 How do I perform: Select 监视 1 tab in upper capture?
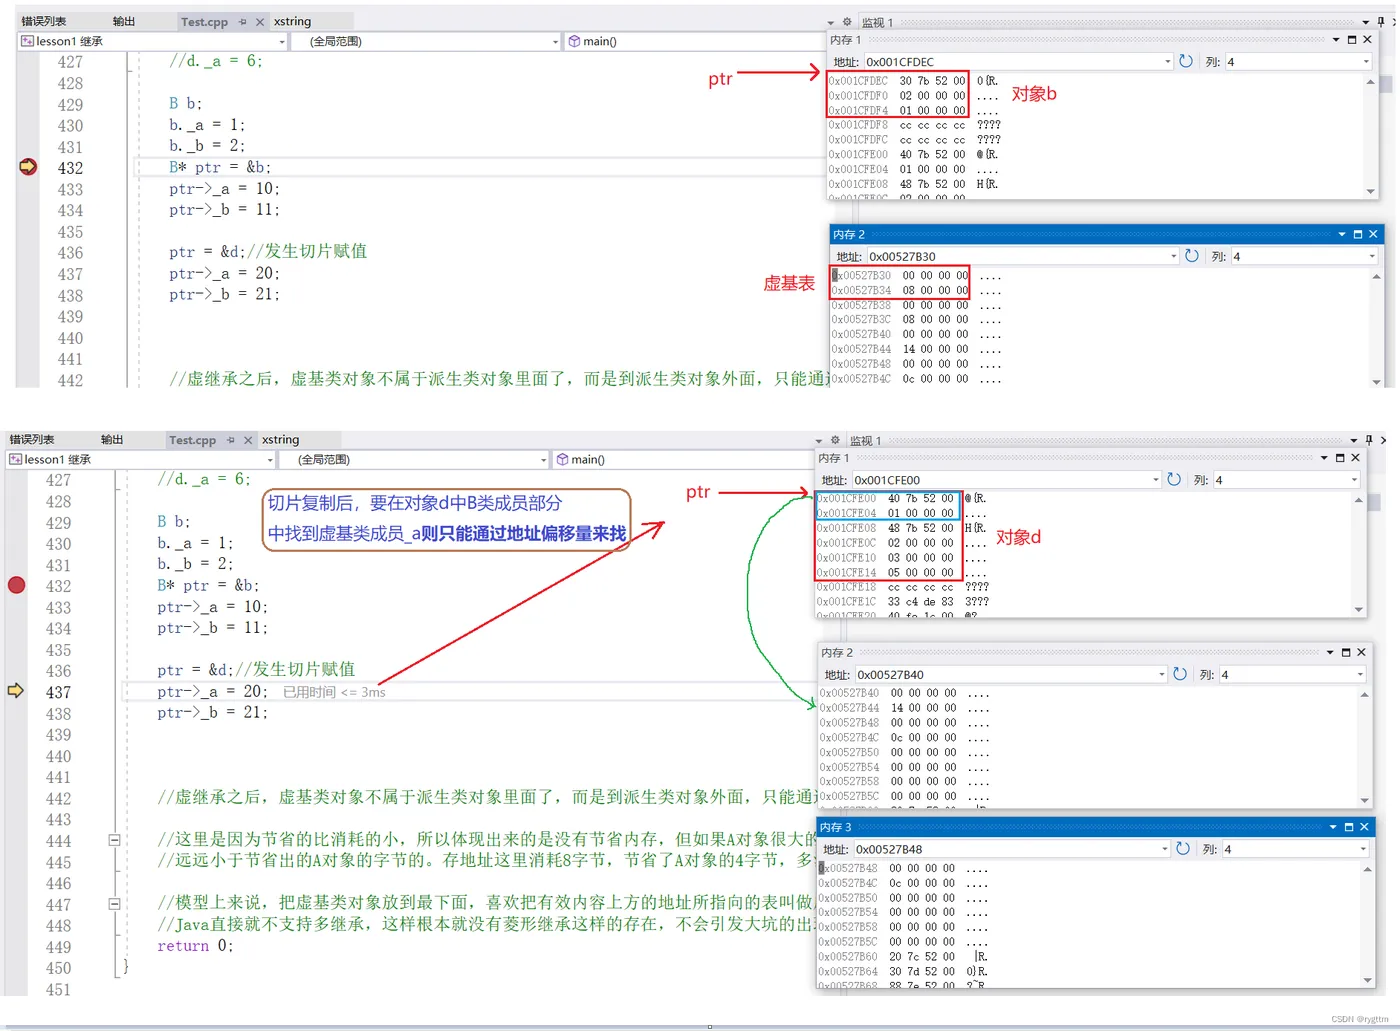pos(877,22)
